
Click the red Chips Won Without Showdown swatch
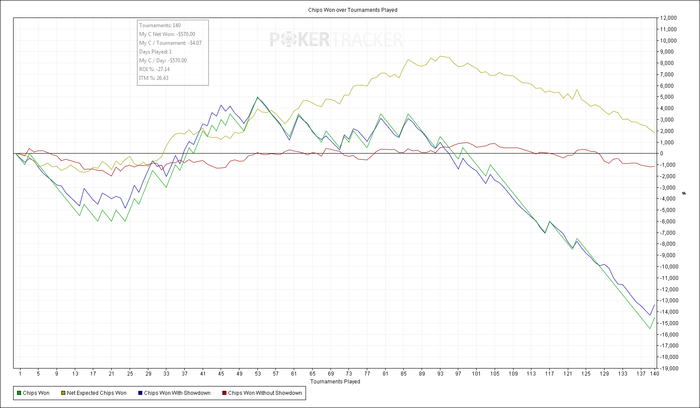(224, 393)
